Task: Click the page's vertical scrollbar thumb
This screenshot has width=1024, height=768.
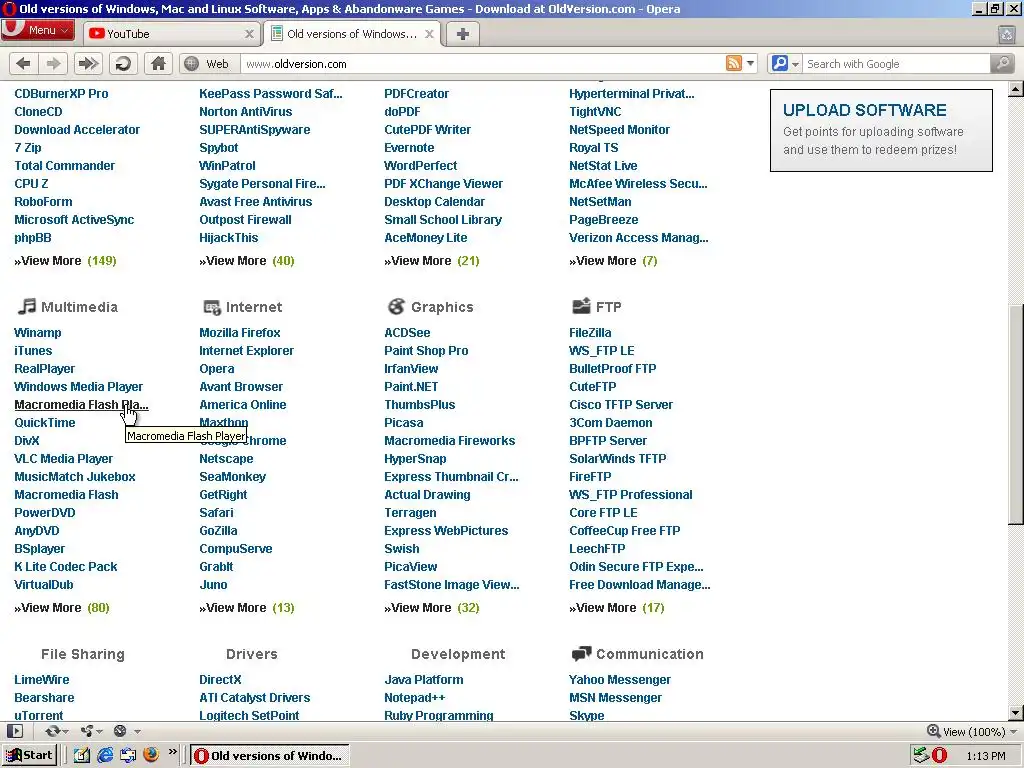Action: point(1016,415)
